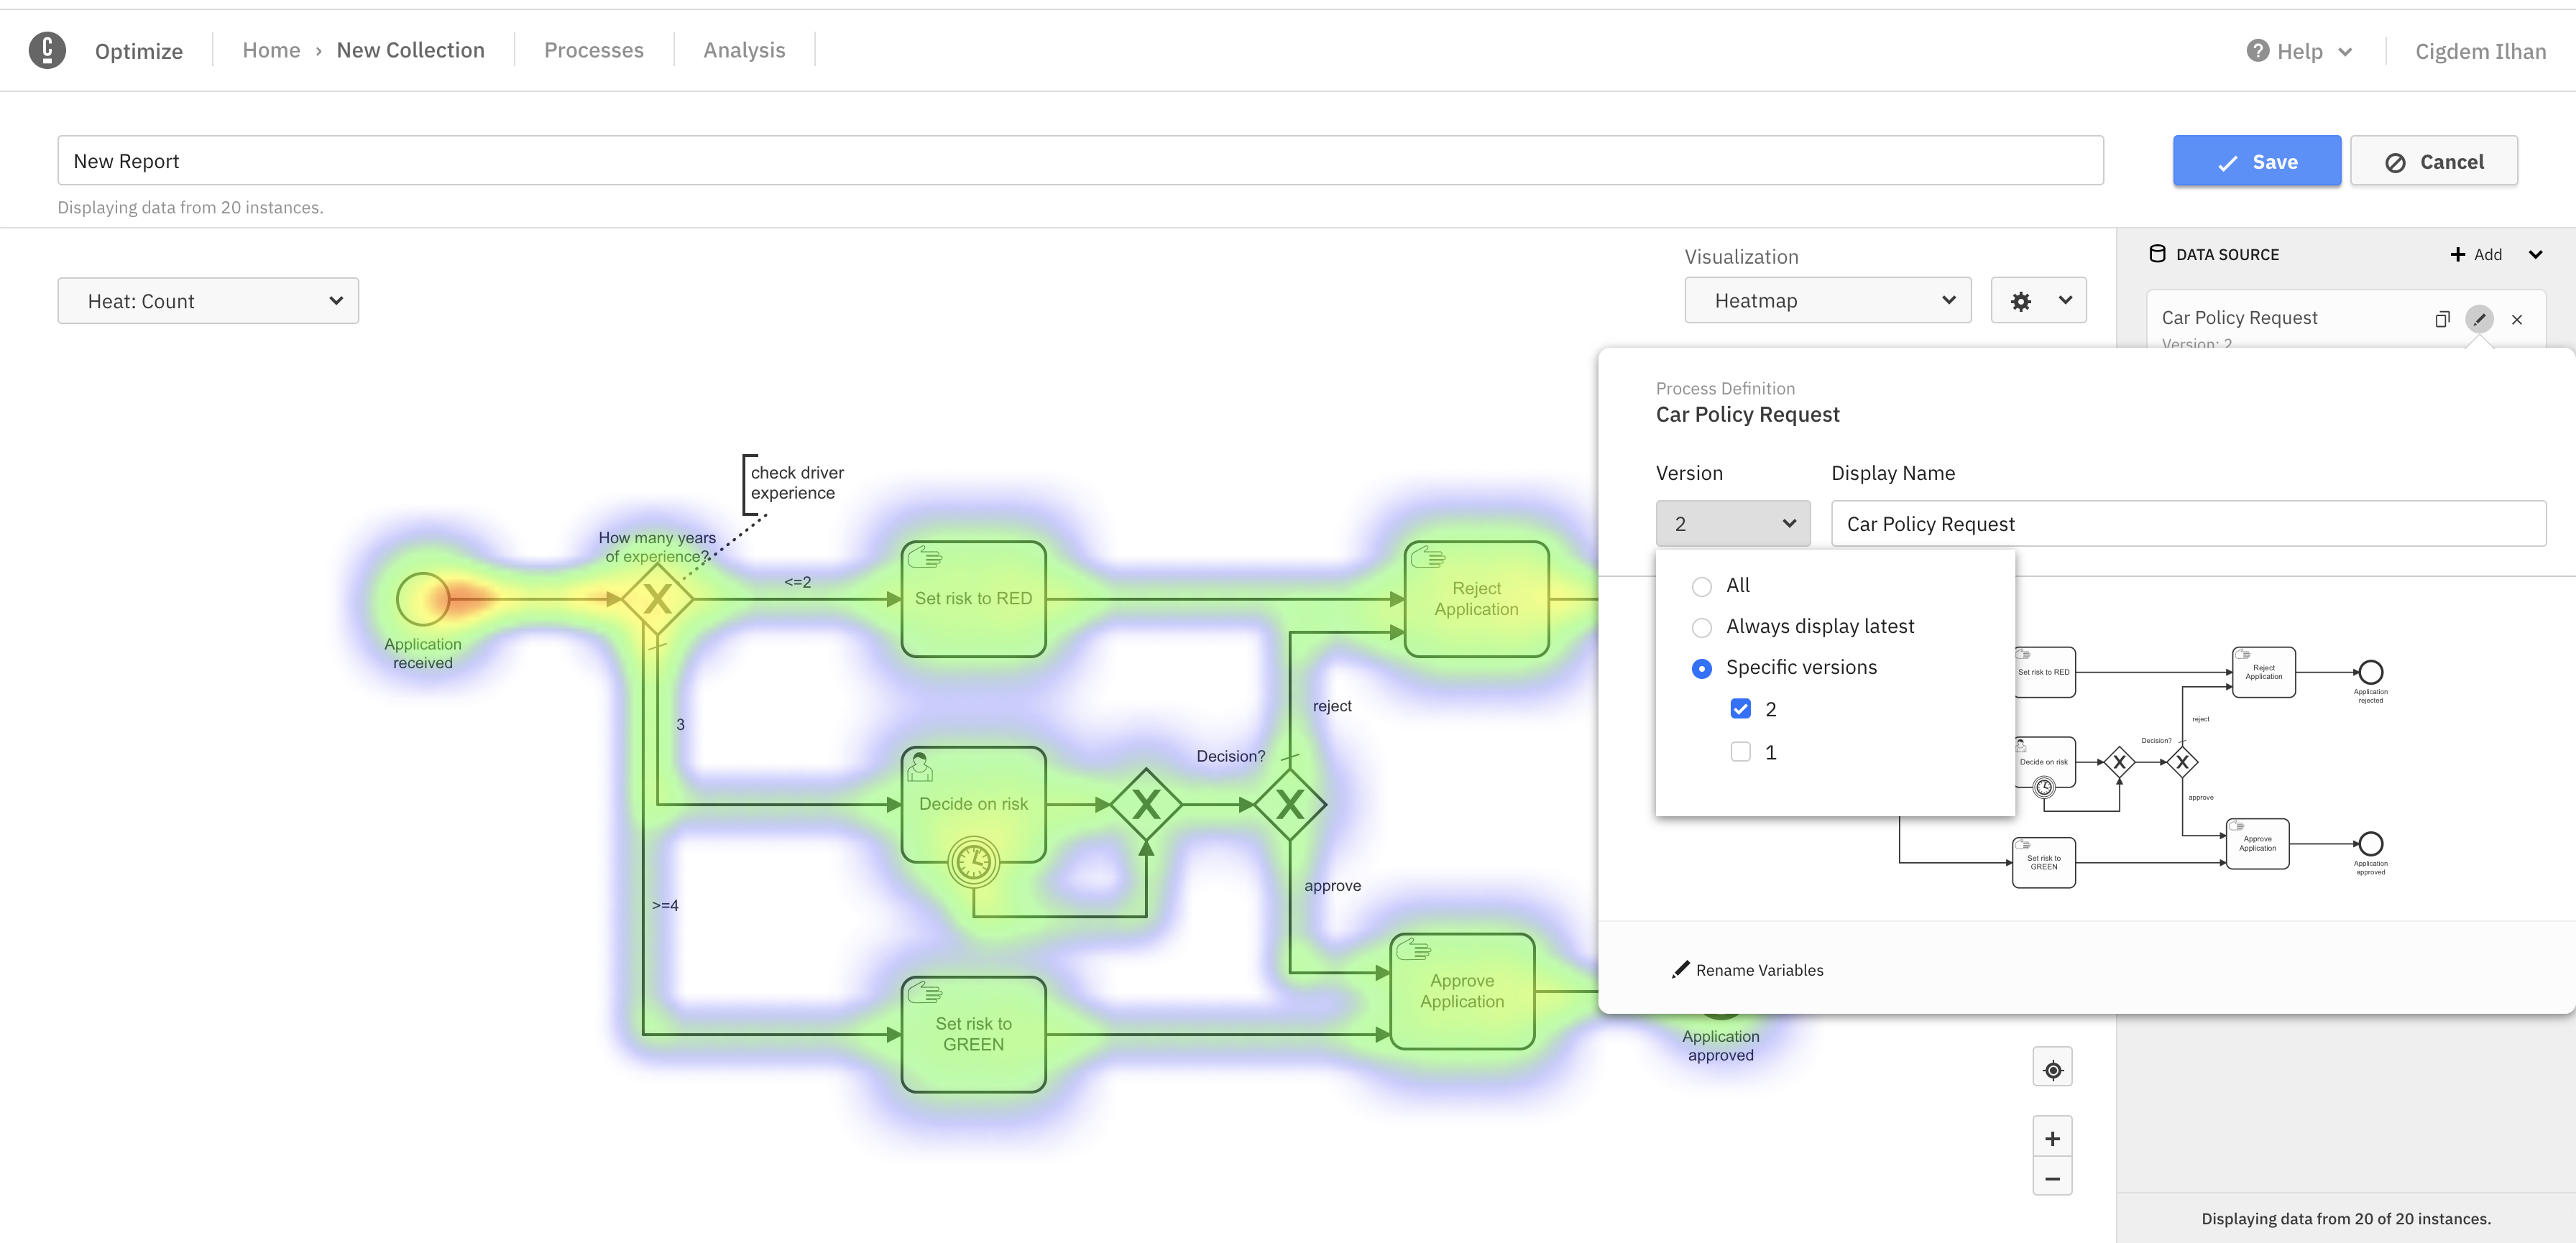Screen dimensions: 2576x1243
Task: Click Add data source button
Action: point(2475,254)
